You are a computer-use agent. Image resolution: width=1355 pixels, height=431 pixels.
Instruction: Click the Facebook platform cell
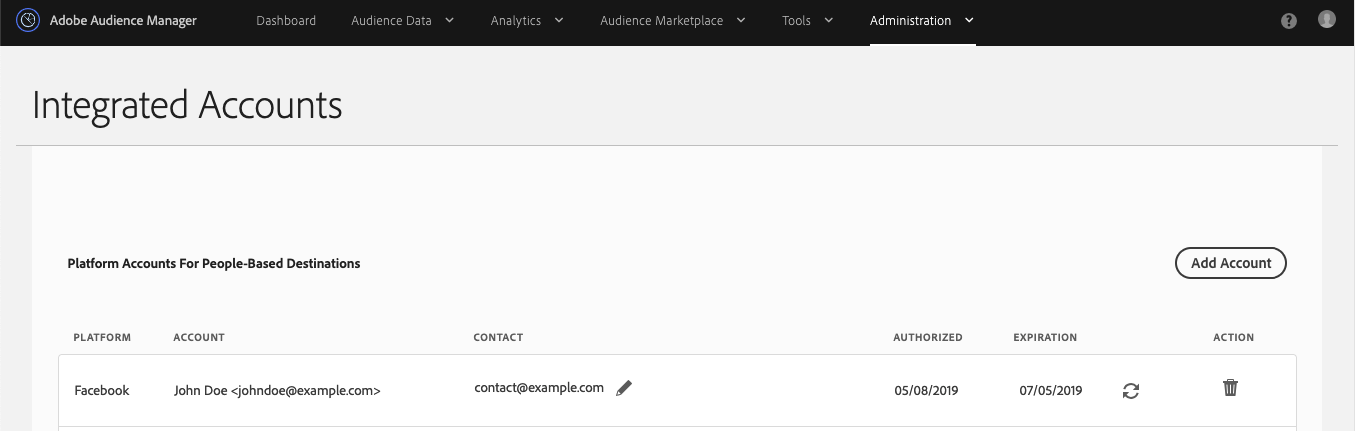(x=102, y=391)
